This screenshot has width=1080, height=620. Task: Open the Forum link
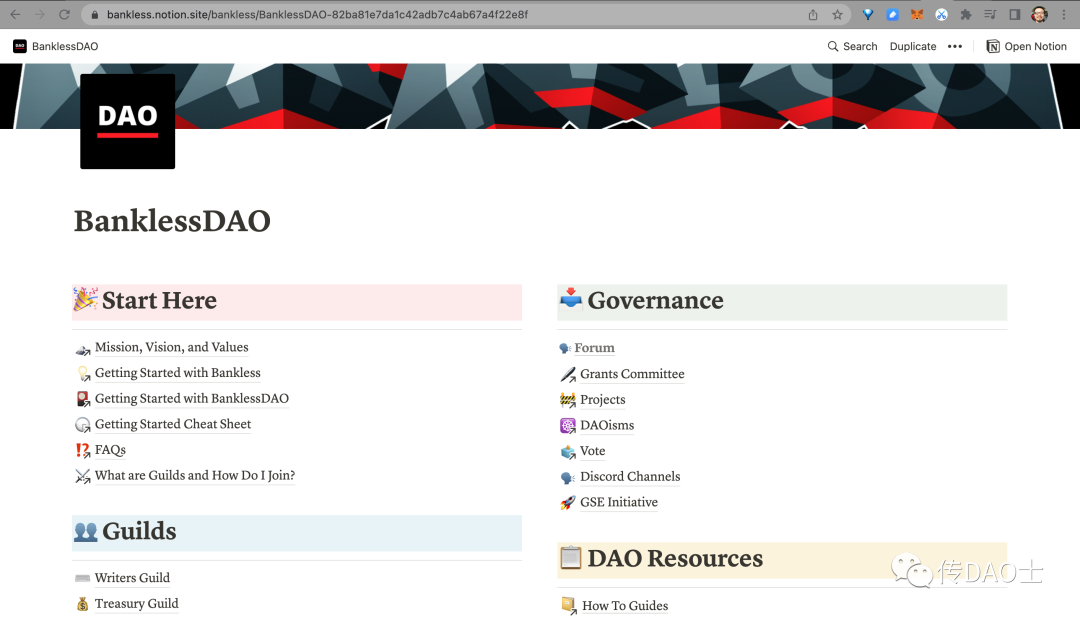point(594,348)
